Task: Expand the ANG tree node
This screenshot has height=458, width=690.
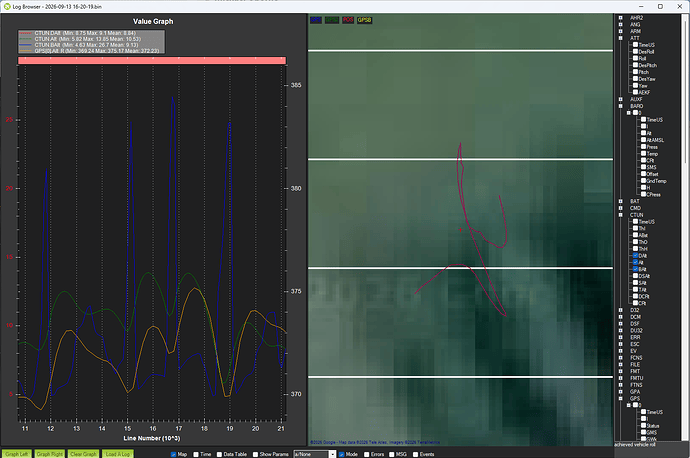Action: 620,25
